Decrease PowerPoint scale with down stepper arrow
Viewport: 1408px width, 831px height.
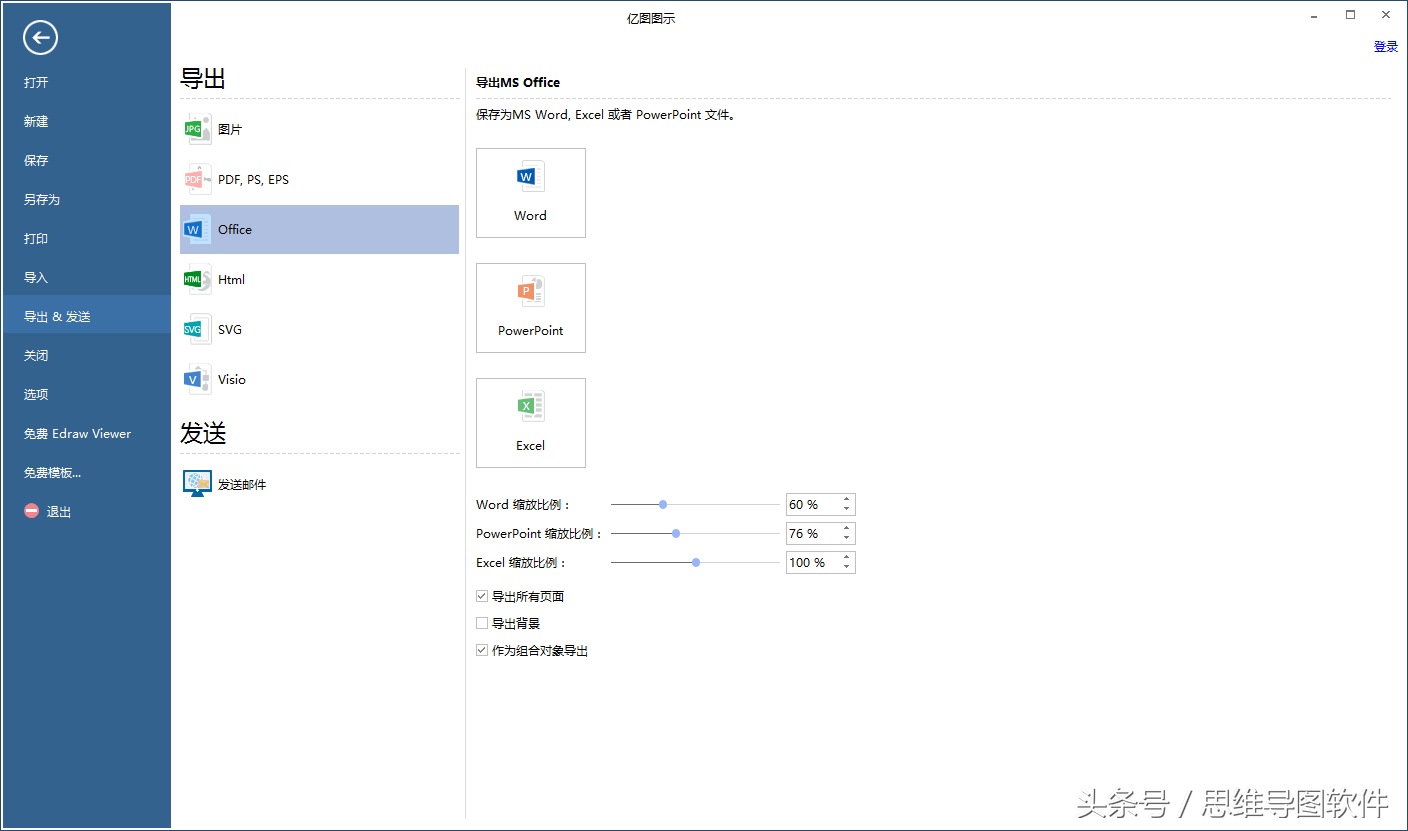[x=846, y=539]
